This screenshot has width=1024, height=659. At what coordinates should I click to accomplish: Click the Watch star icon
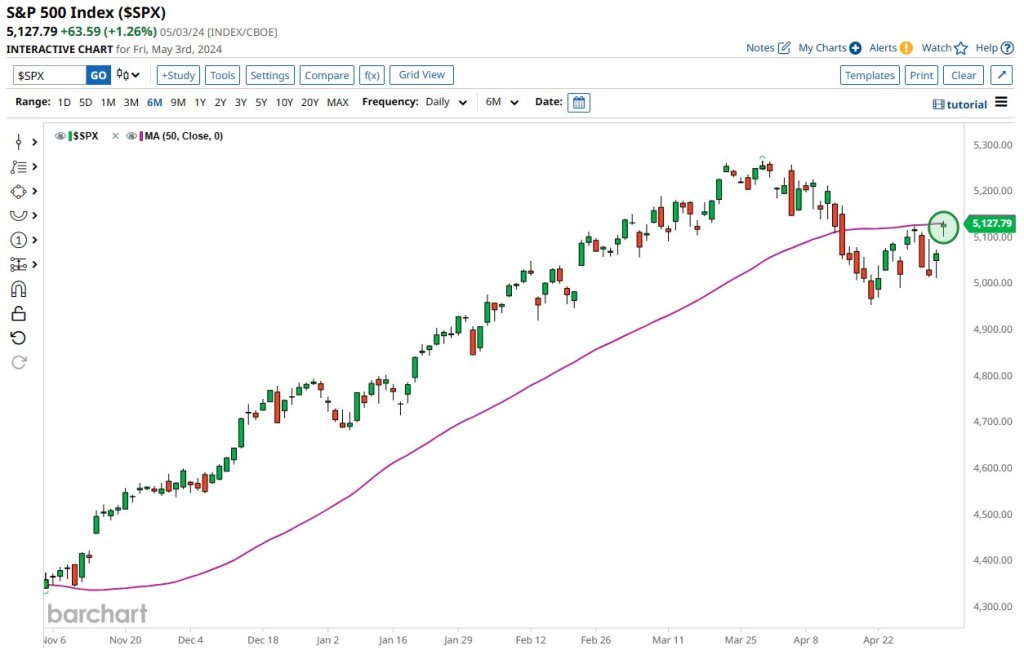point(961,48)
